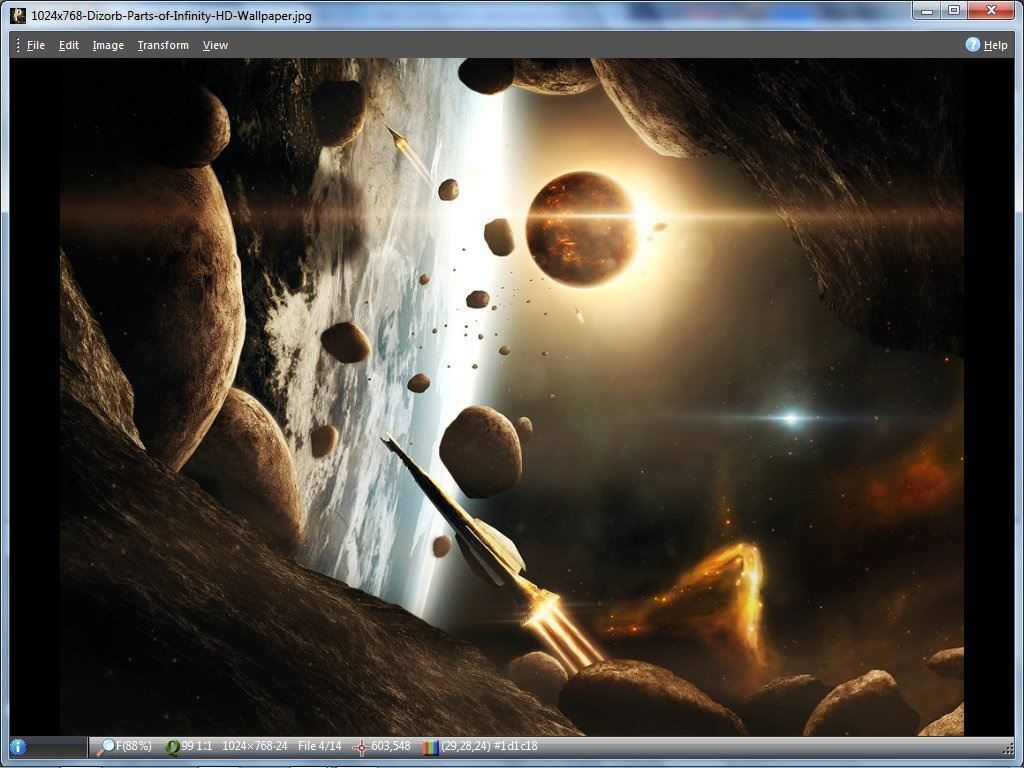Click the resize grip in status bar corner

[x=1008, y=750]
